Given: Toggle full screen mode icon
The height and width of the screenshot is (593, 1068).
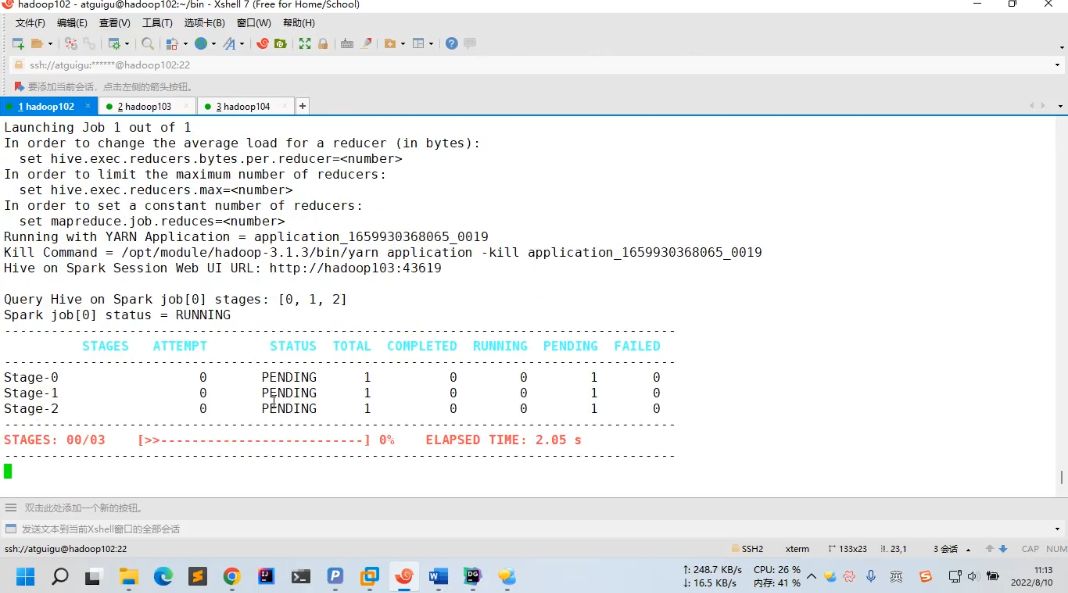Looking at the screenshot, I should click(x=304, y=44).
